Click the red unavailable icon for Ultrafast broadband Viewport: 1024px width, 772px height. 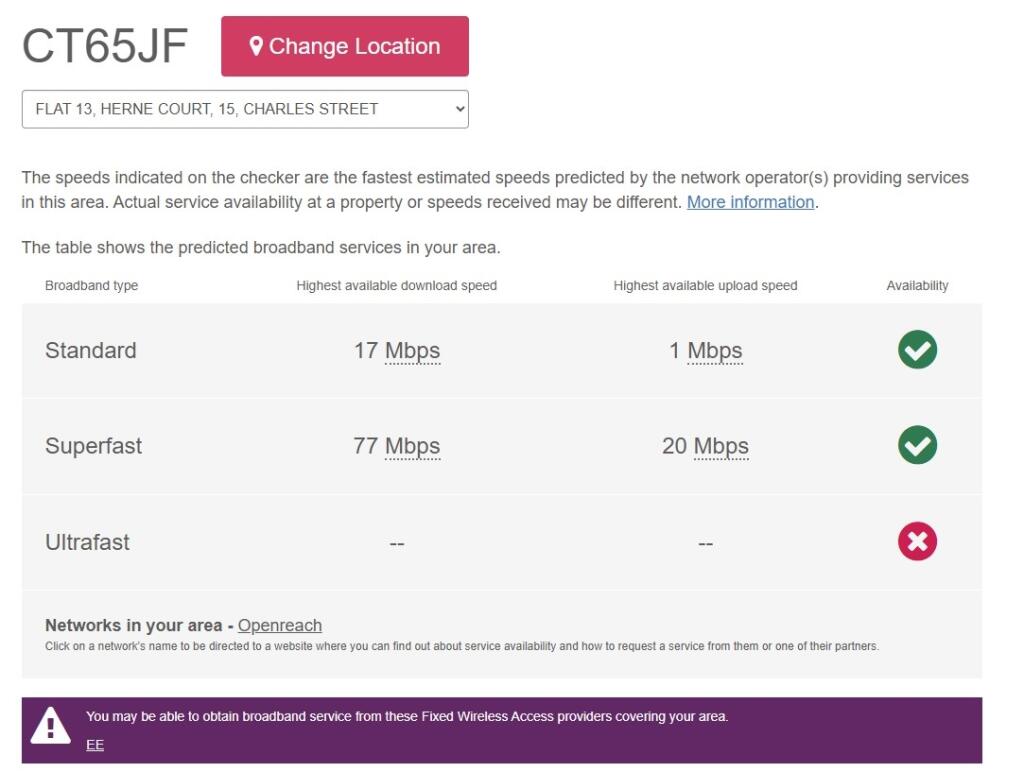click(917, 541)
